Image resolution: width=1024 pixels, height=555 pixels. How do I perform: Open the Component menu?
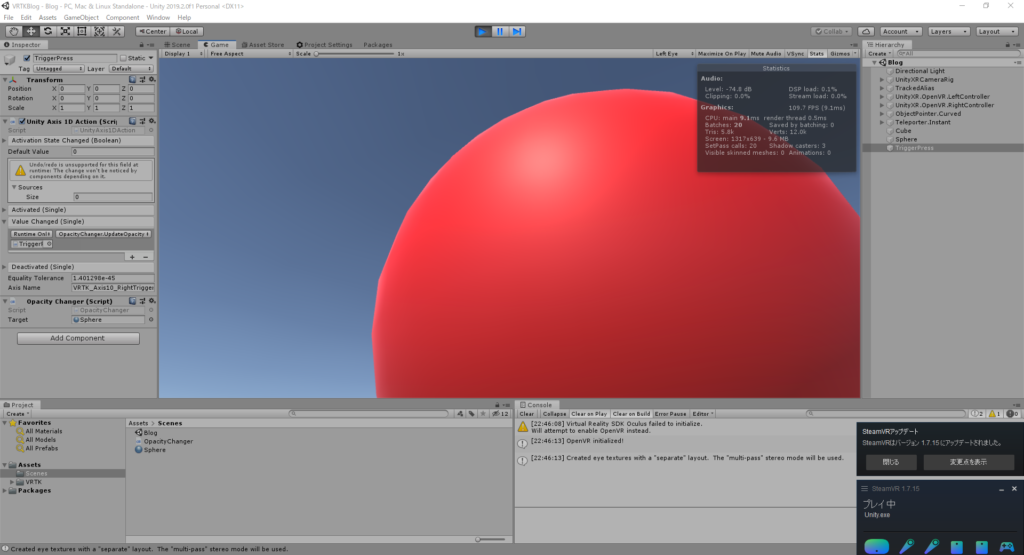click(x=122, y=18)
